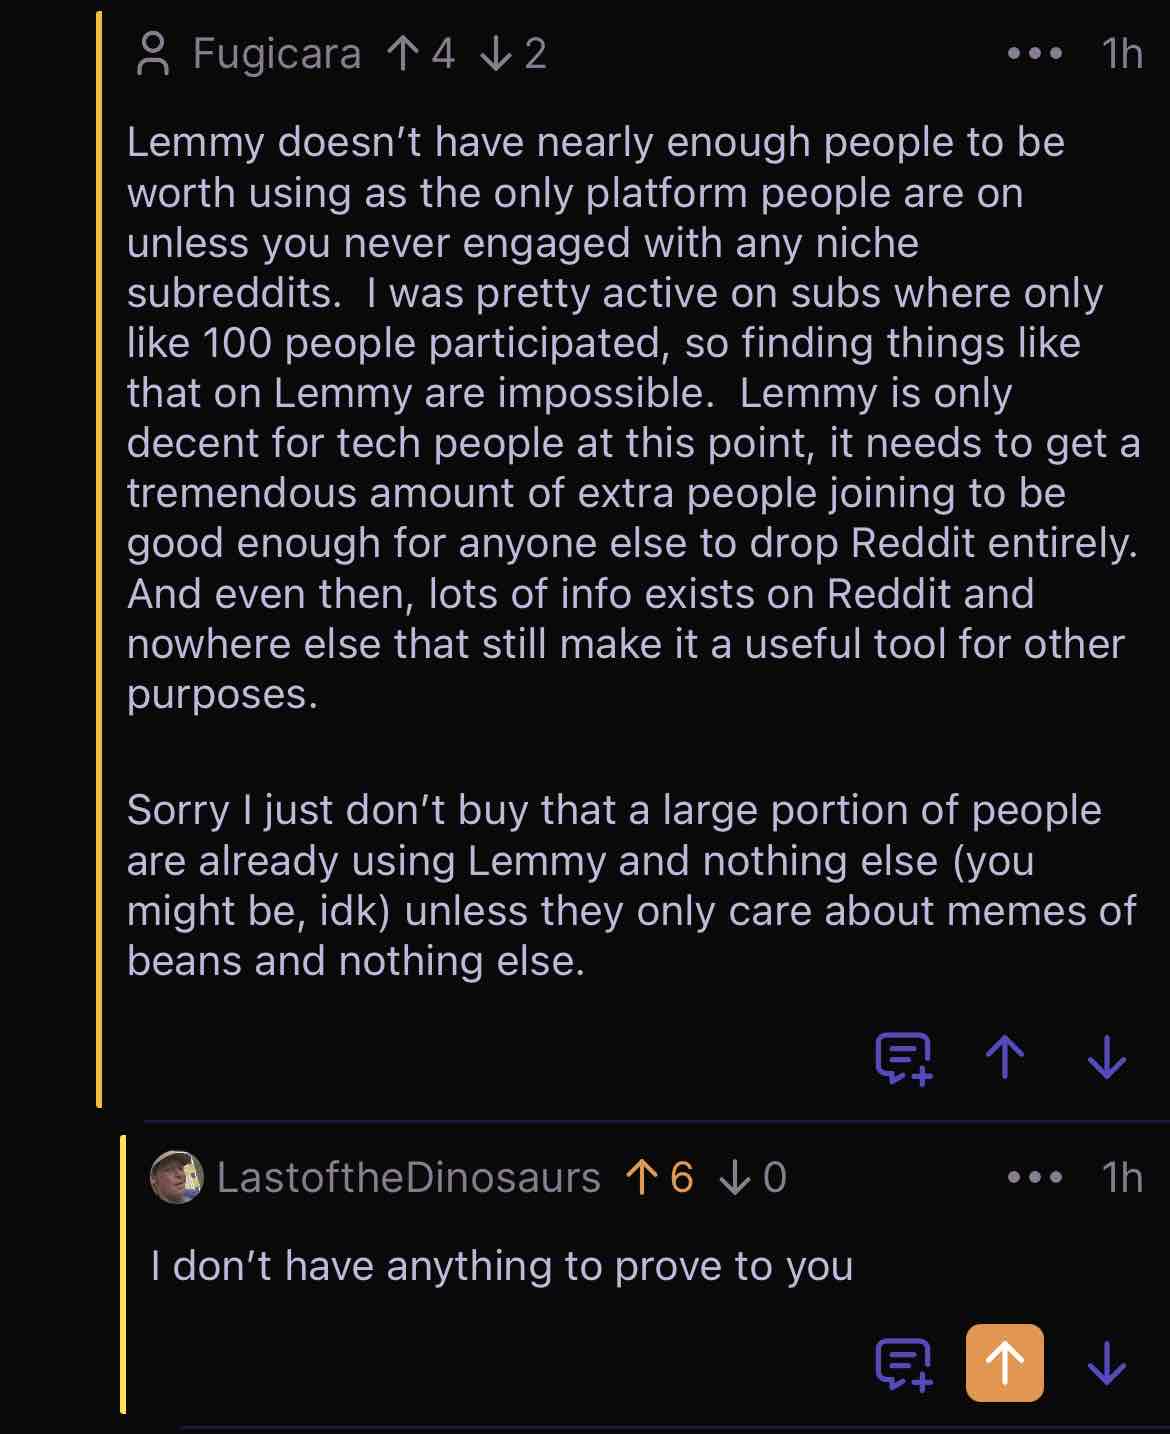This screenshot has width=1170, height=1434.
Task: Click the person icon beside Fugicara
Action: [153, 54]
